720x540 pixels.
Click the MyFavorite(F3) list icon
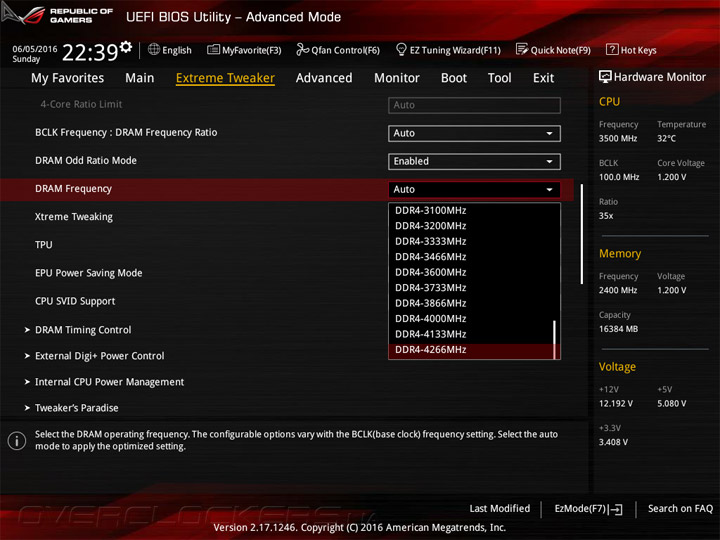point(213,50)
